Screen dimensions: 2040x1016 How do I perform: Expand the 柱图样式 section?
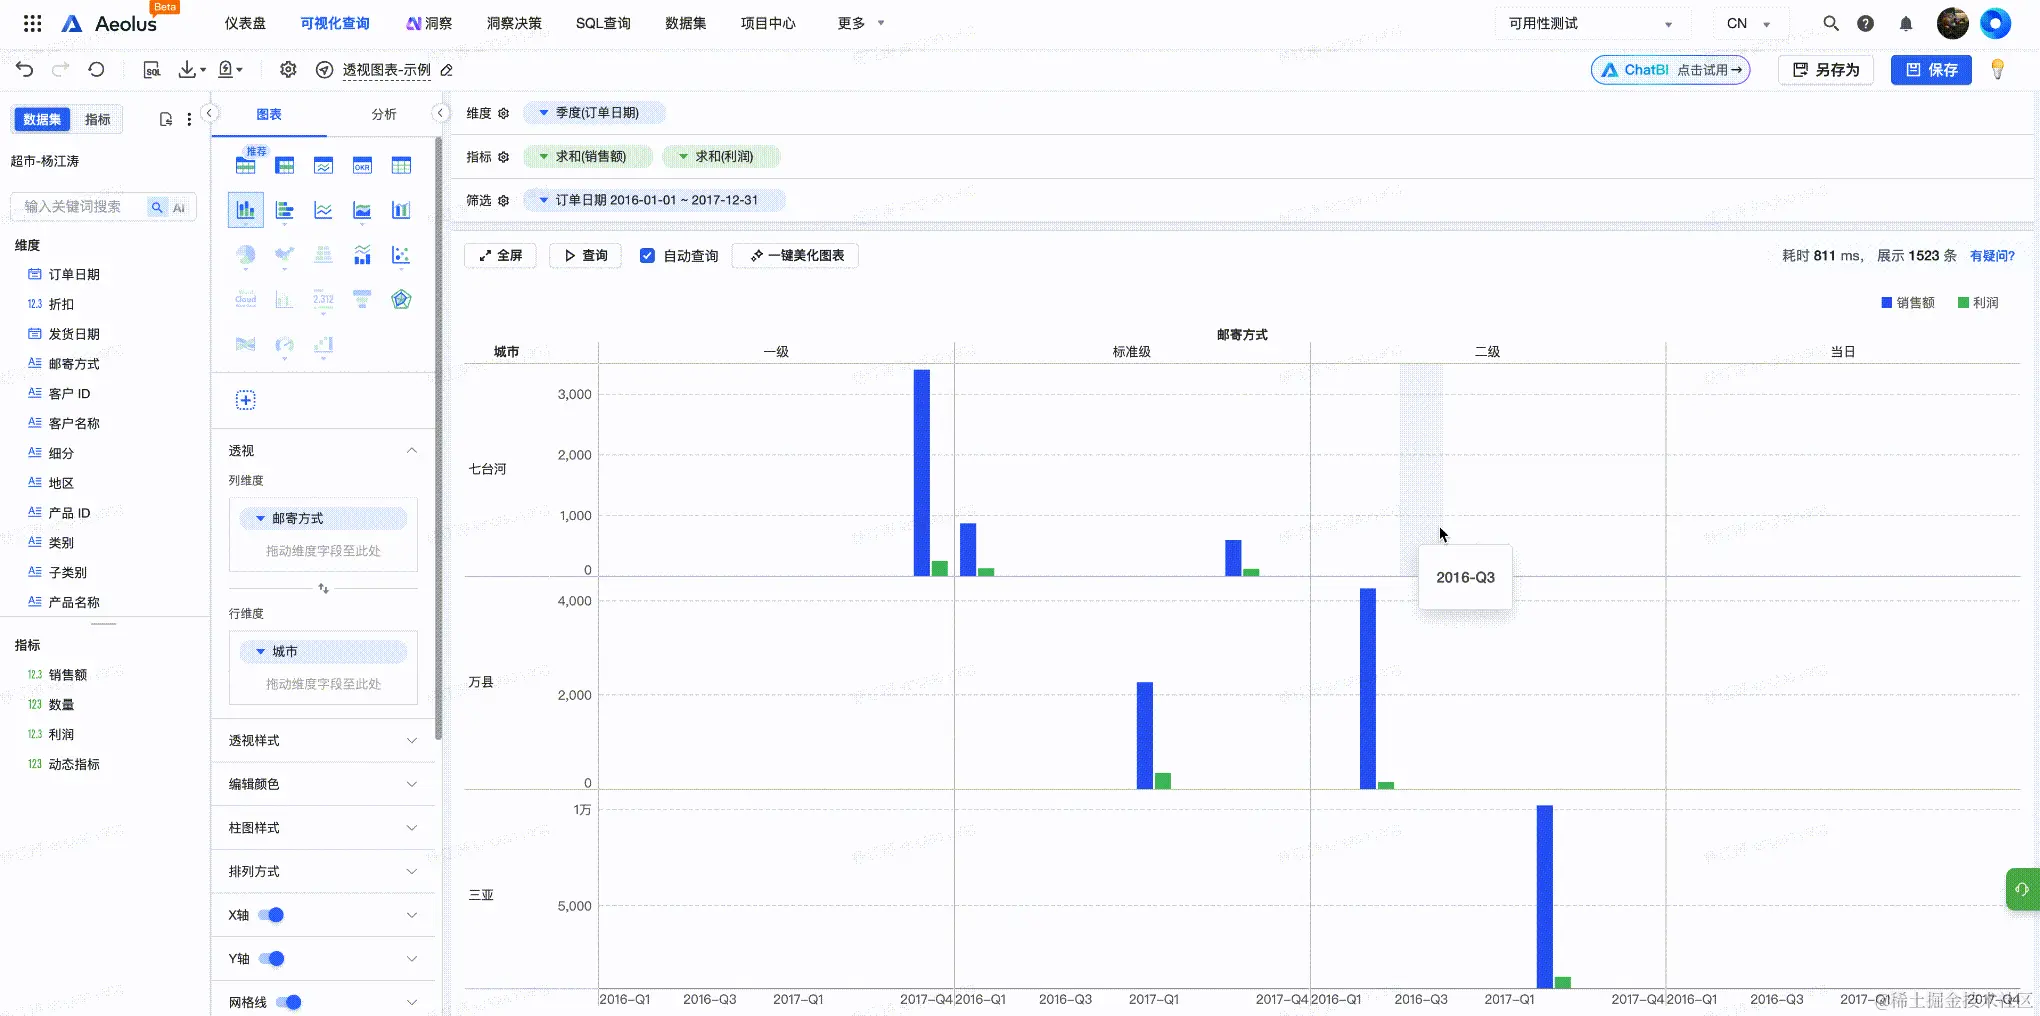(x=323, y=828)
